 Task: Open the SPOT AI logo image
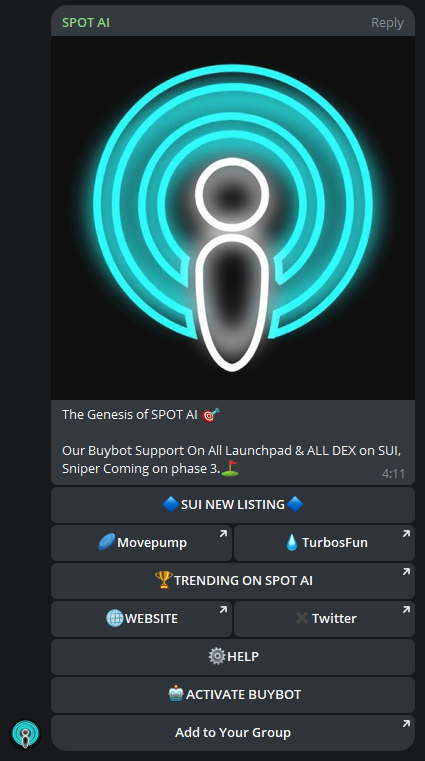pos(233,218)
